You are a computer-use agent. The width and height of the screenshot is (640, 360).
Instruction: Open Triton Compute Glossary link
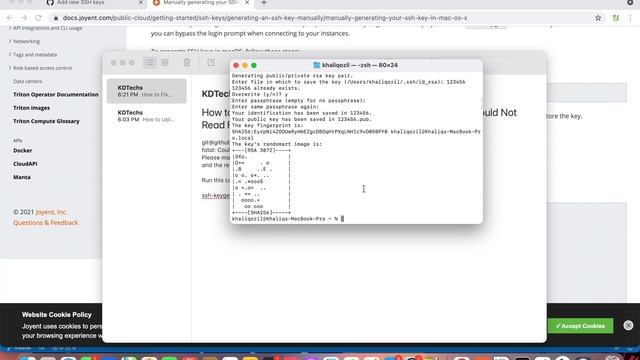point(46,121)
